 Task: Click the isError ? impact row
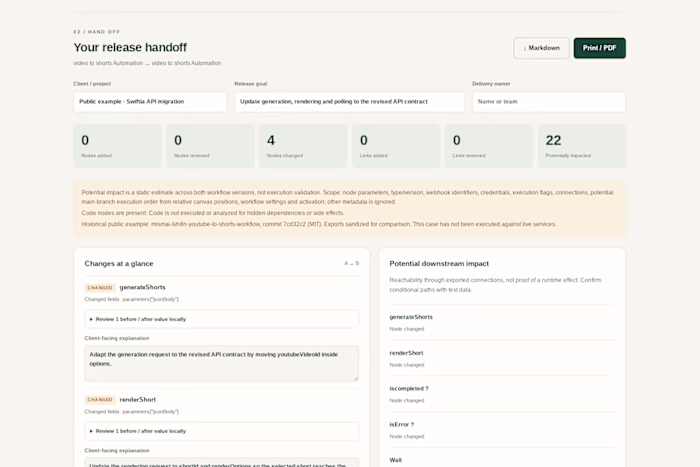coord(502,430)
